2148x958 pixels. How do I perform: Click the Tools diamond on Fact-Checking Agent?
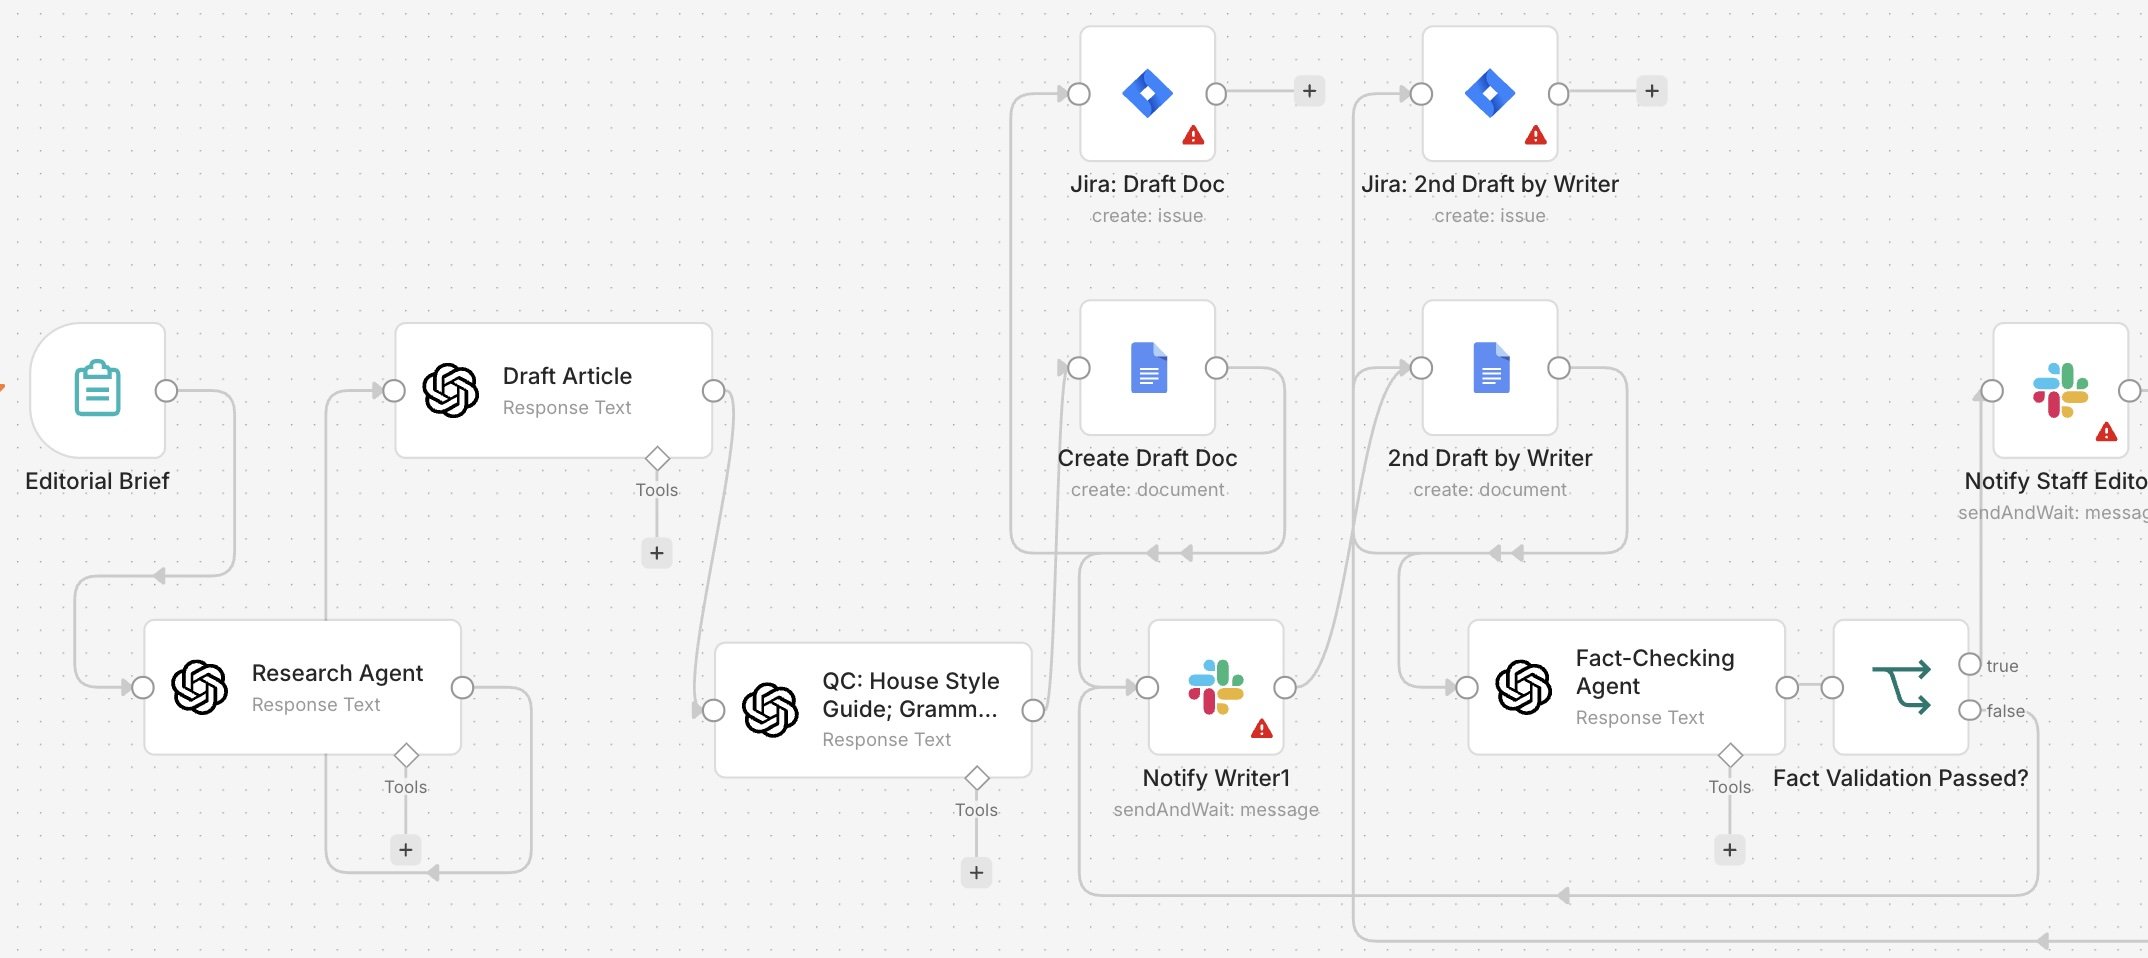click(1730, 755)
